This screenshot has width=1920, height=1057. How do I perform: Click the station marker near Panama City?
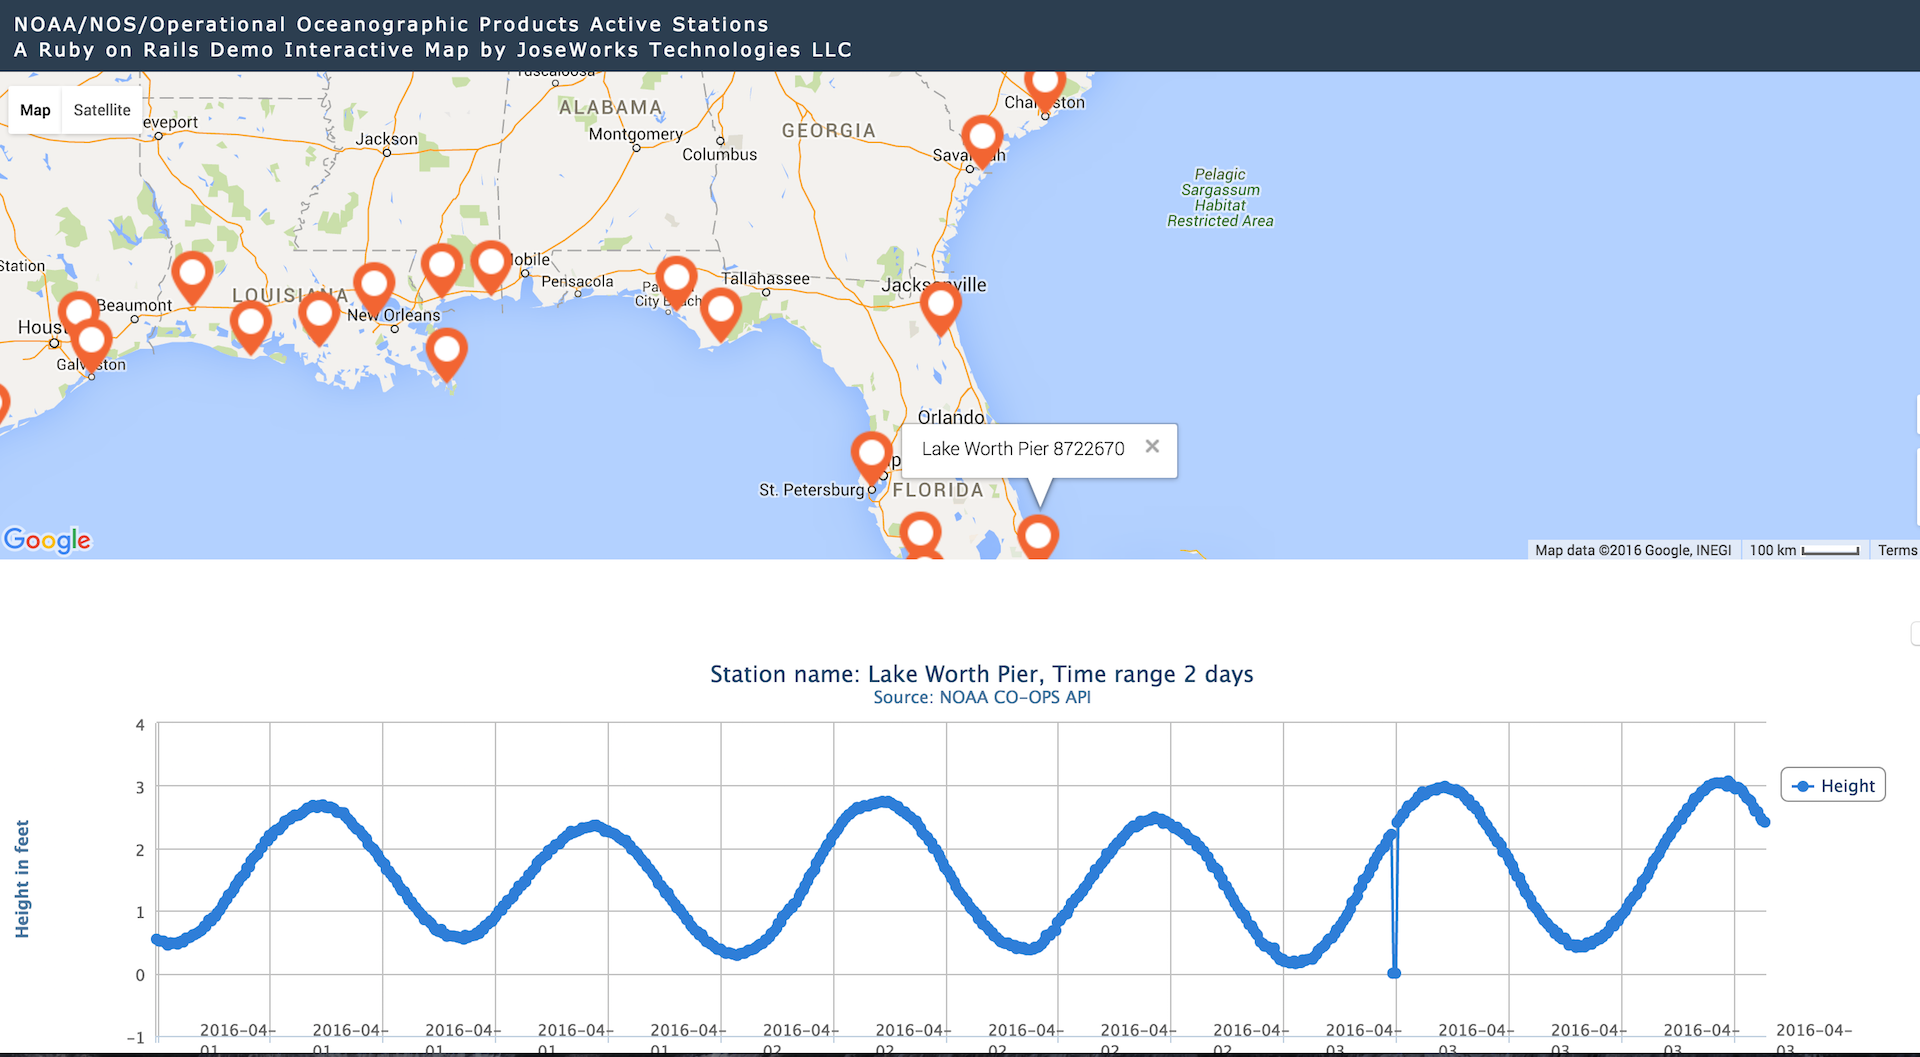(x=677, y=281)
